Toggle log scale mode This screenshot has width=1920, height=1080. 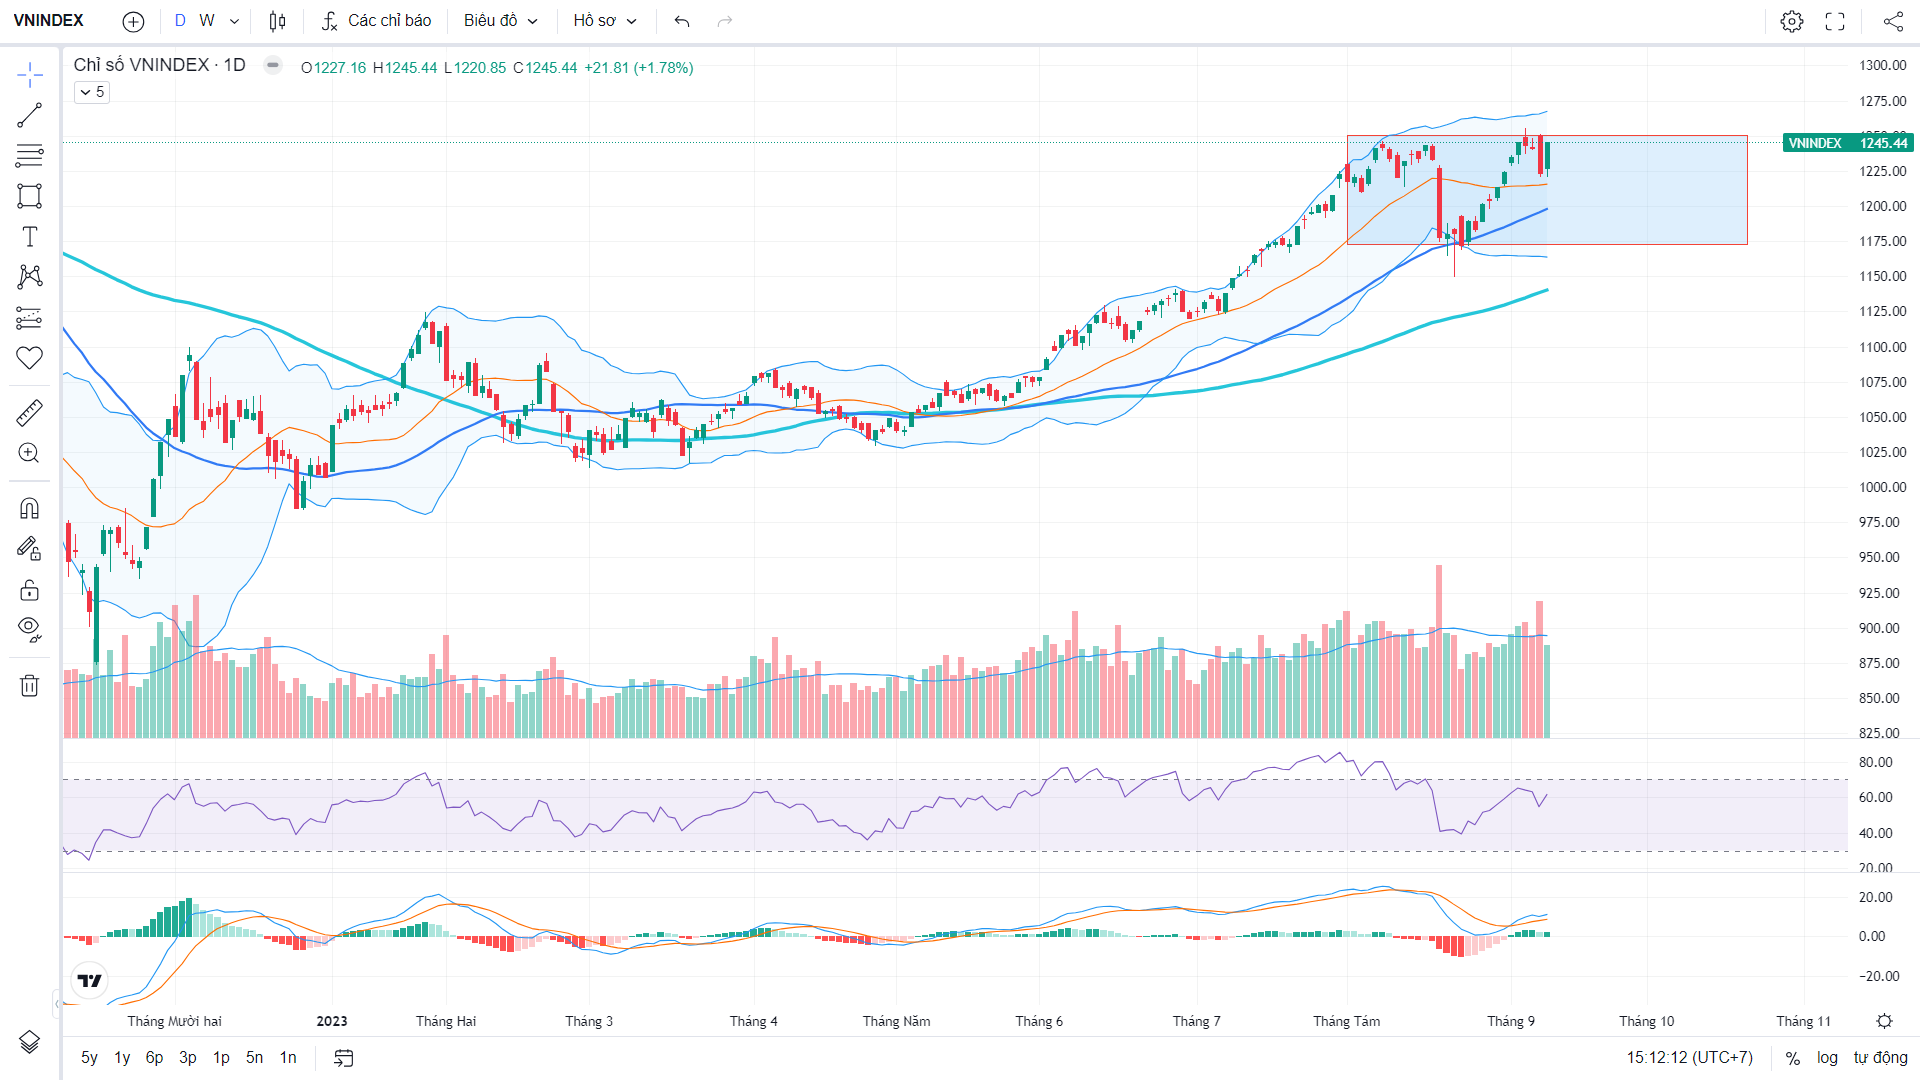(x=1827, y=1058)
